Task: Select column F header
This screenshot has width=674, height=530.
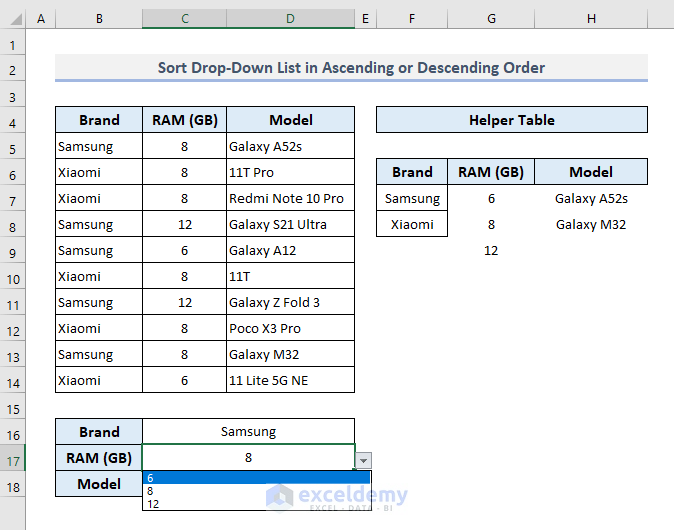Action: coord(412,19)
